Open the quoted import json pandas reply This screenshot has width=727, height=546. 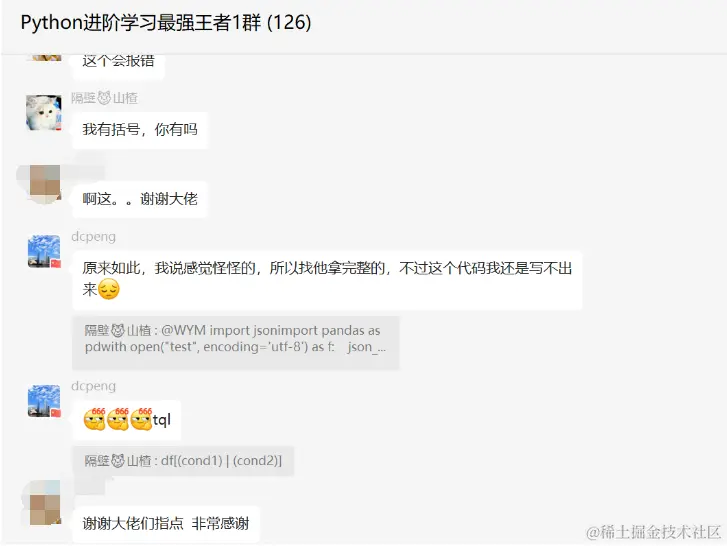point(236,343)
